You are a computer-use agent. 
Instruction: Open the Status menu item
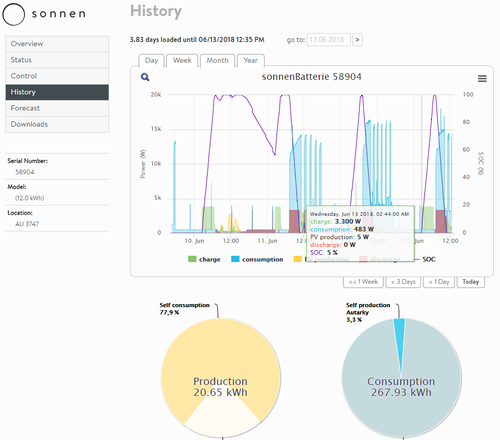pyautogui.click(x=57, y=60)
